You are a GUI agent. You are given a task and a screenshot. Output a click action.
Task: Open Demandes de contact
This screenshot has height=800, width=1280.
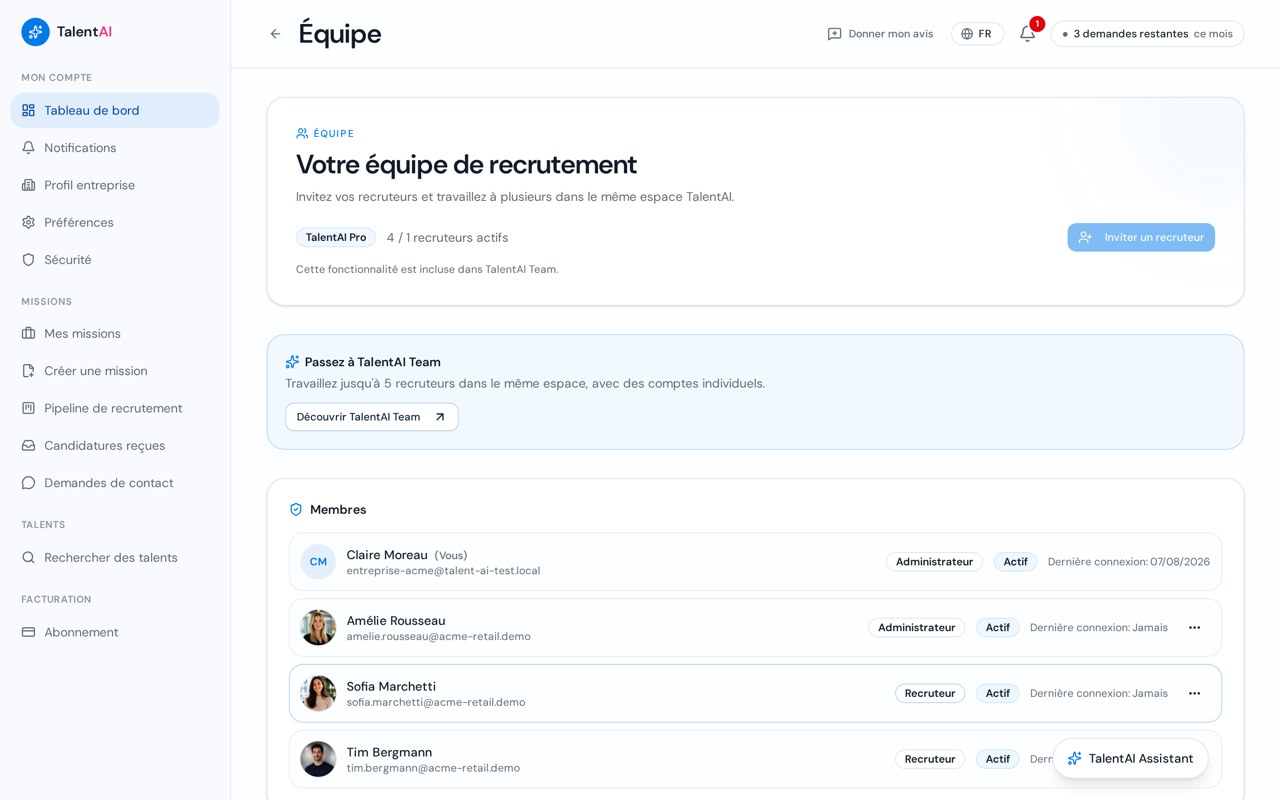coord(115,483)
